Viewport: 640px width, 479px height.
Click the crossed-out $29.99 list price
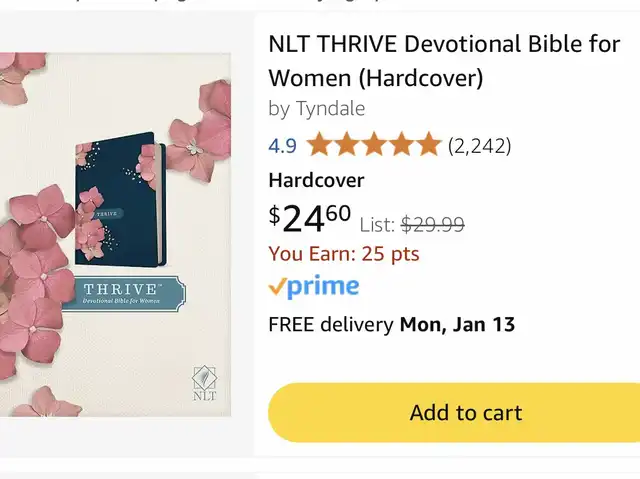[432, 224]
